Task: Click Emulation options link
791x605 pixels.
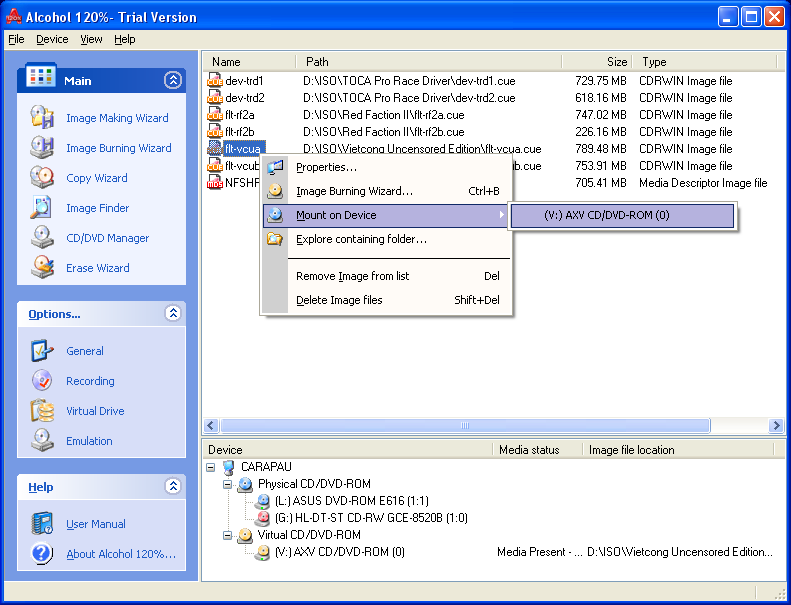Action: click(89, 441)
